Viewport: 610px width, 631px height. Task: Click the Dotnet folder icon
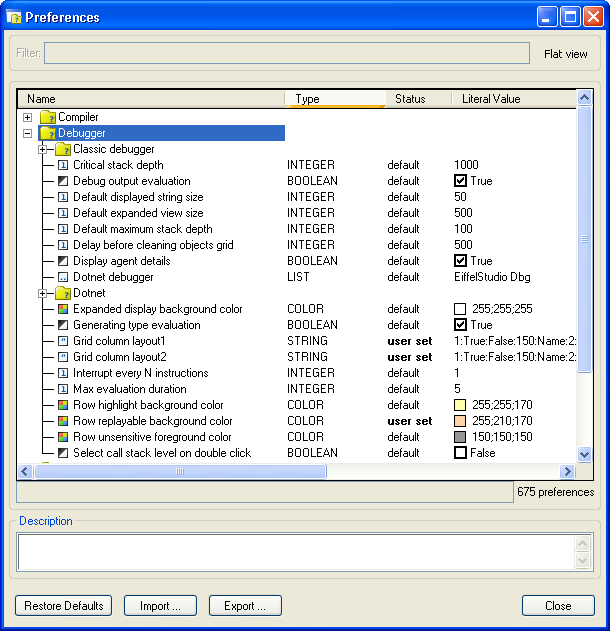[63, 293]
